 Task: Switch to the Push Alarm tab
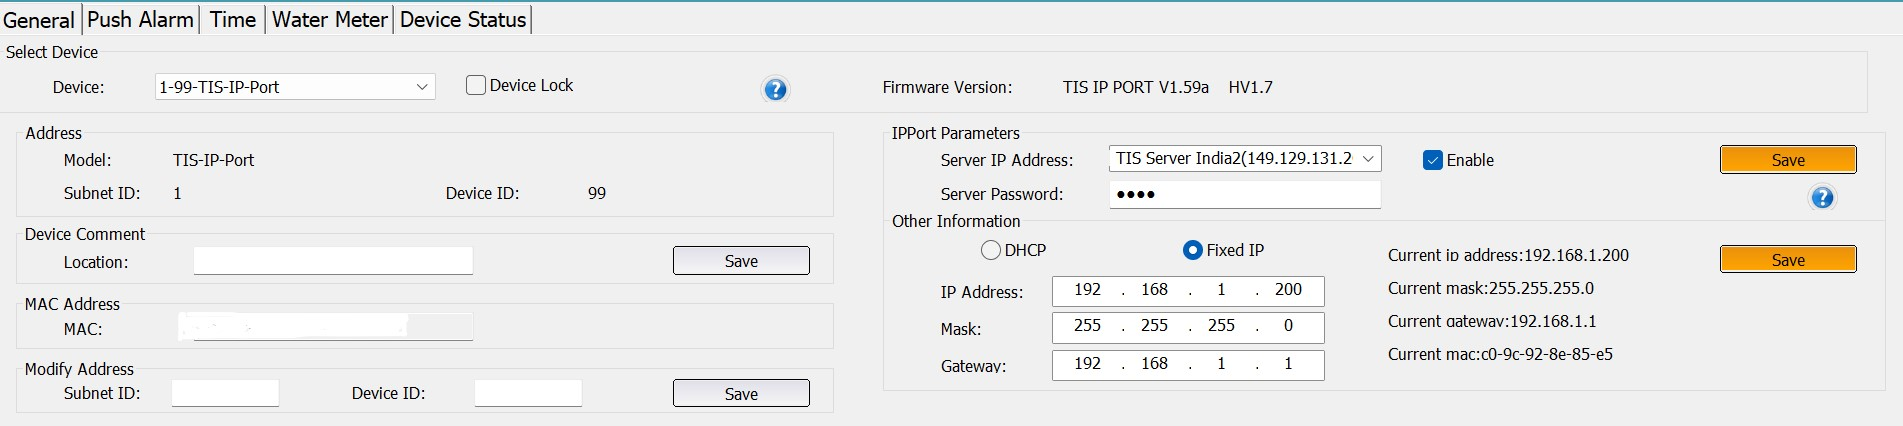click(x=140, y=19)
